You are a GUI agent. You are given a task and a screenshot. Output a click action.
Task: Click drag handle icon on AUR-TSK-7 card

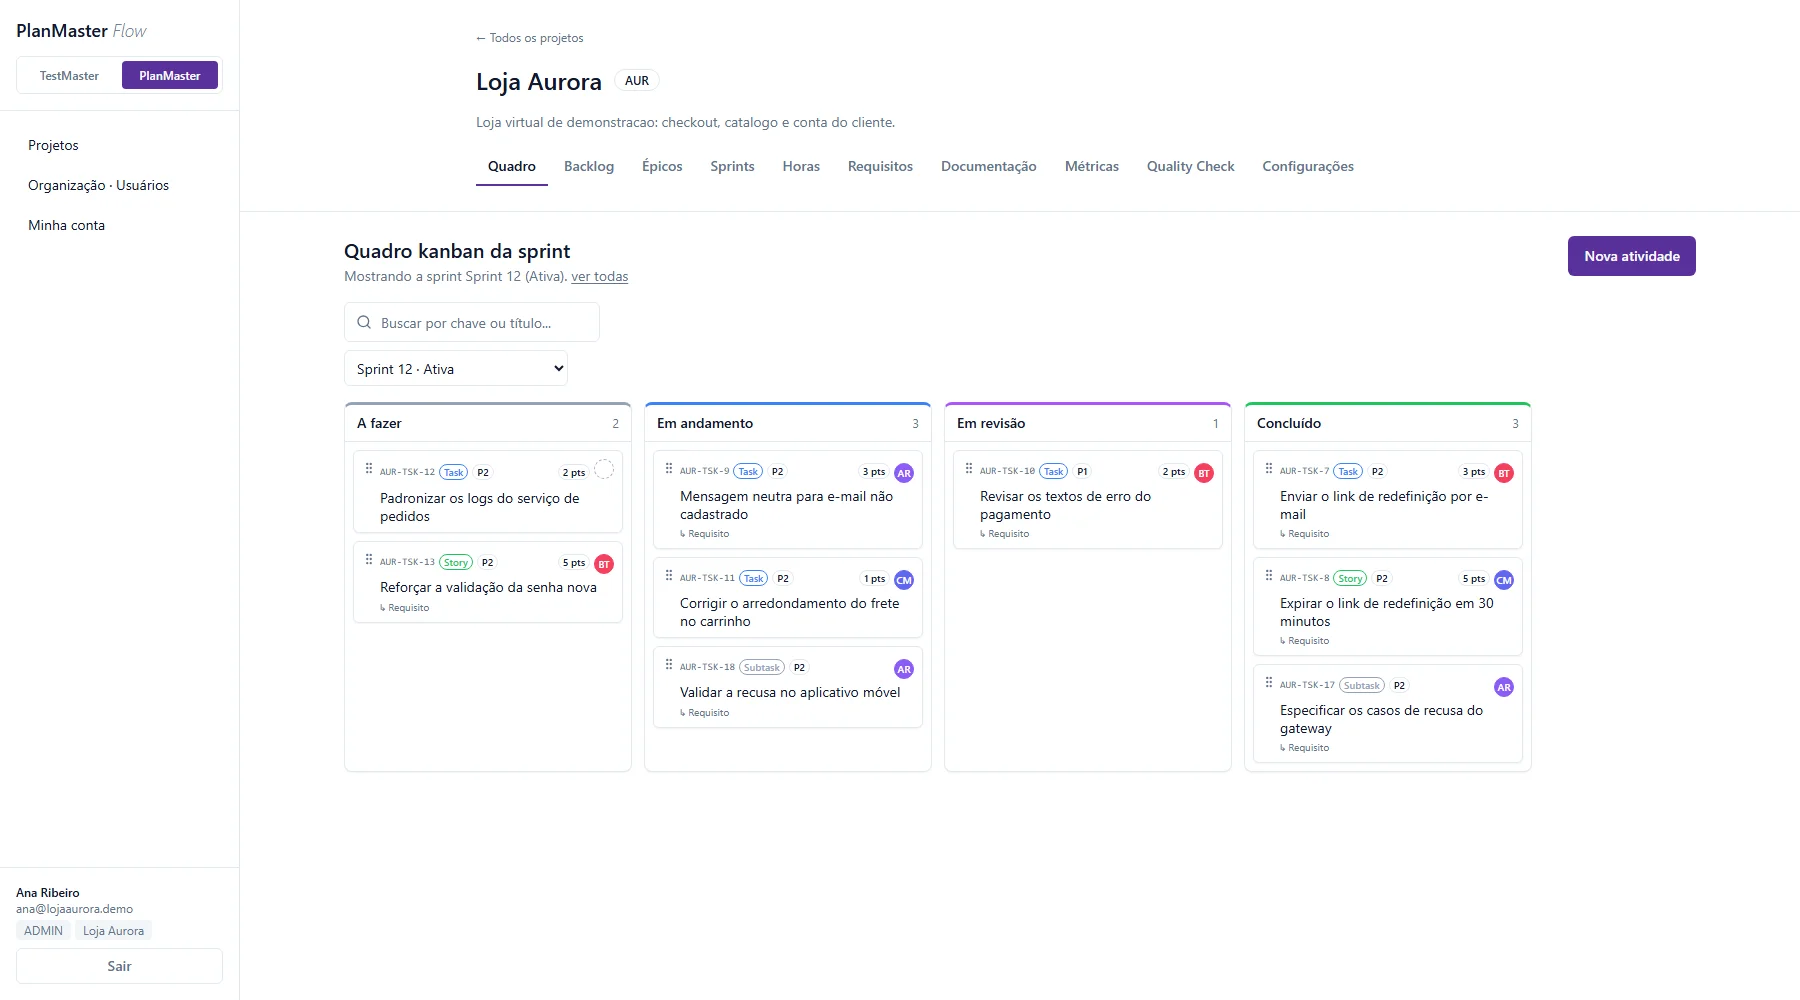tap(1269, 468)
